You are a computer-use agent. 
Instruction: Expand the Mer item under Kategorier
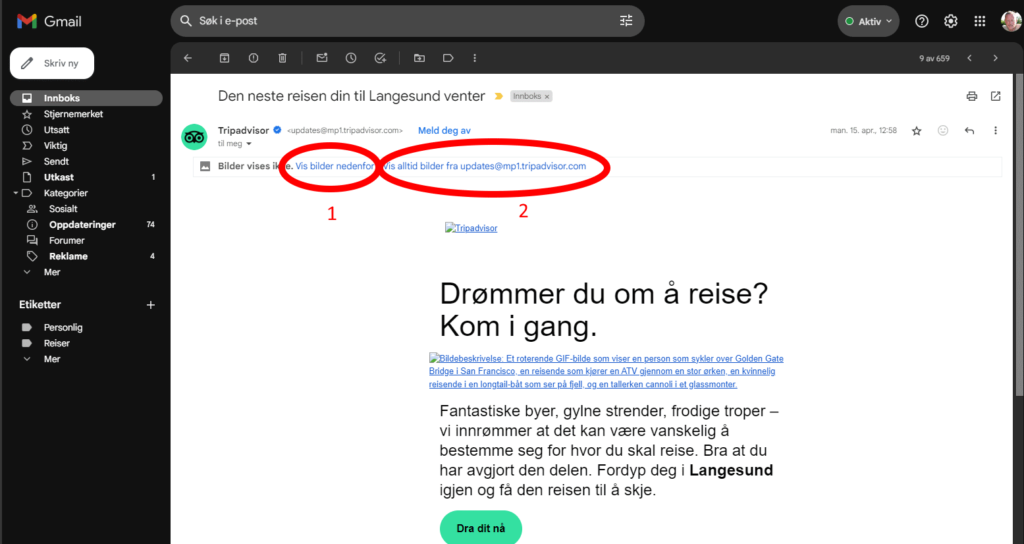(52, 271)
